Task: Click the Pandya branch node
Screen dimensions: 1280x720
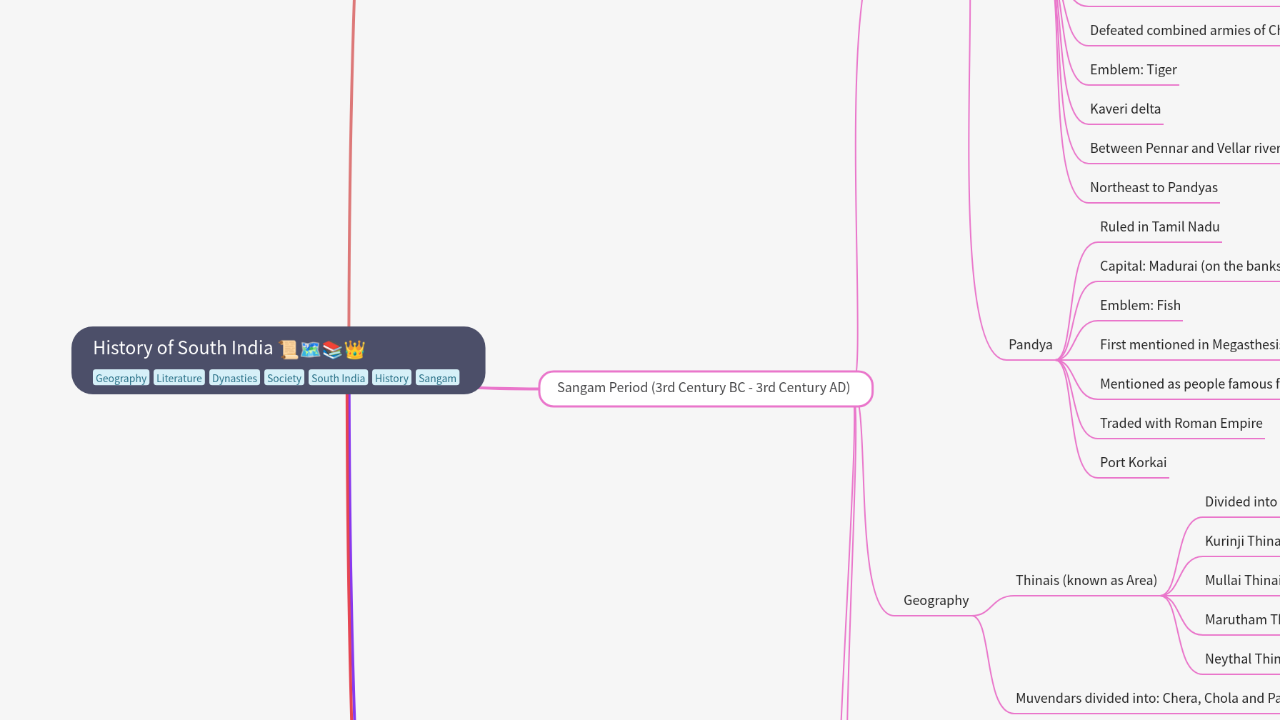Action: click(x=1030, y=345)
